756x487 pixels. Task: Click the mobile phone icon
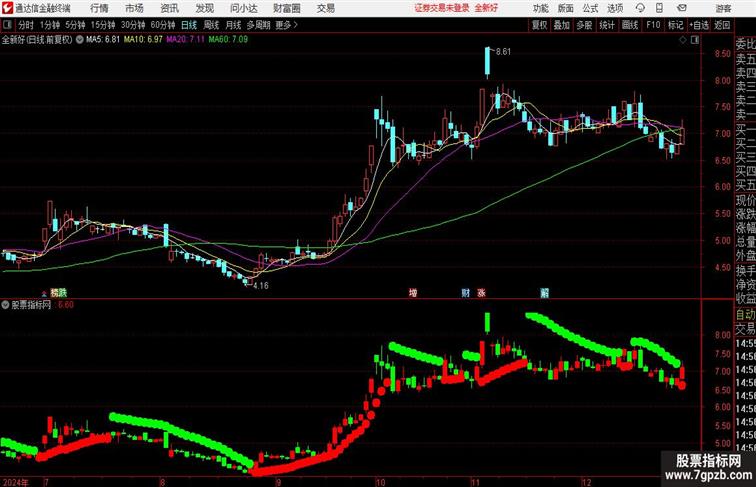660,8
